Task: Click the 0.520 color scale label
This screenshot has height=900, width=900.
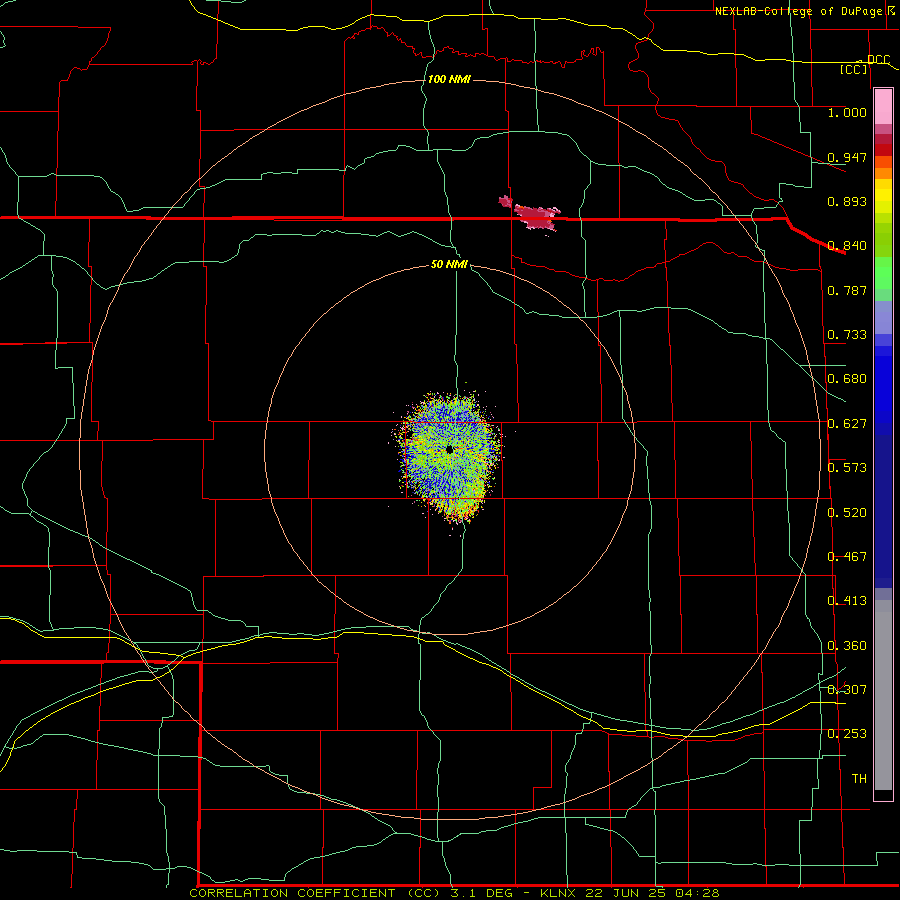Action: click(847, 513)
